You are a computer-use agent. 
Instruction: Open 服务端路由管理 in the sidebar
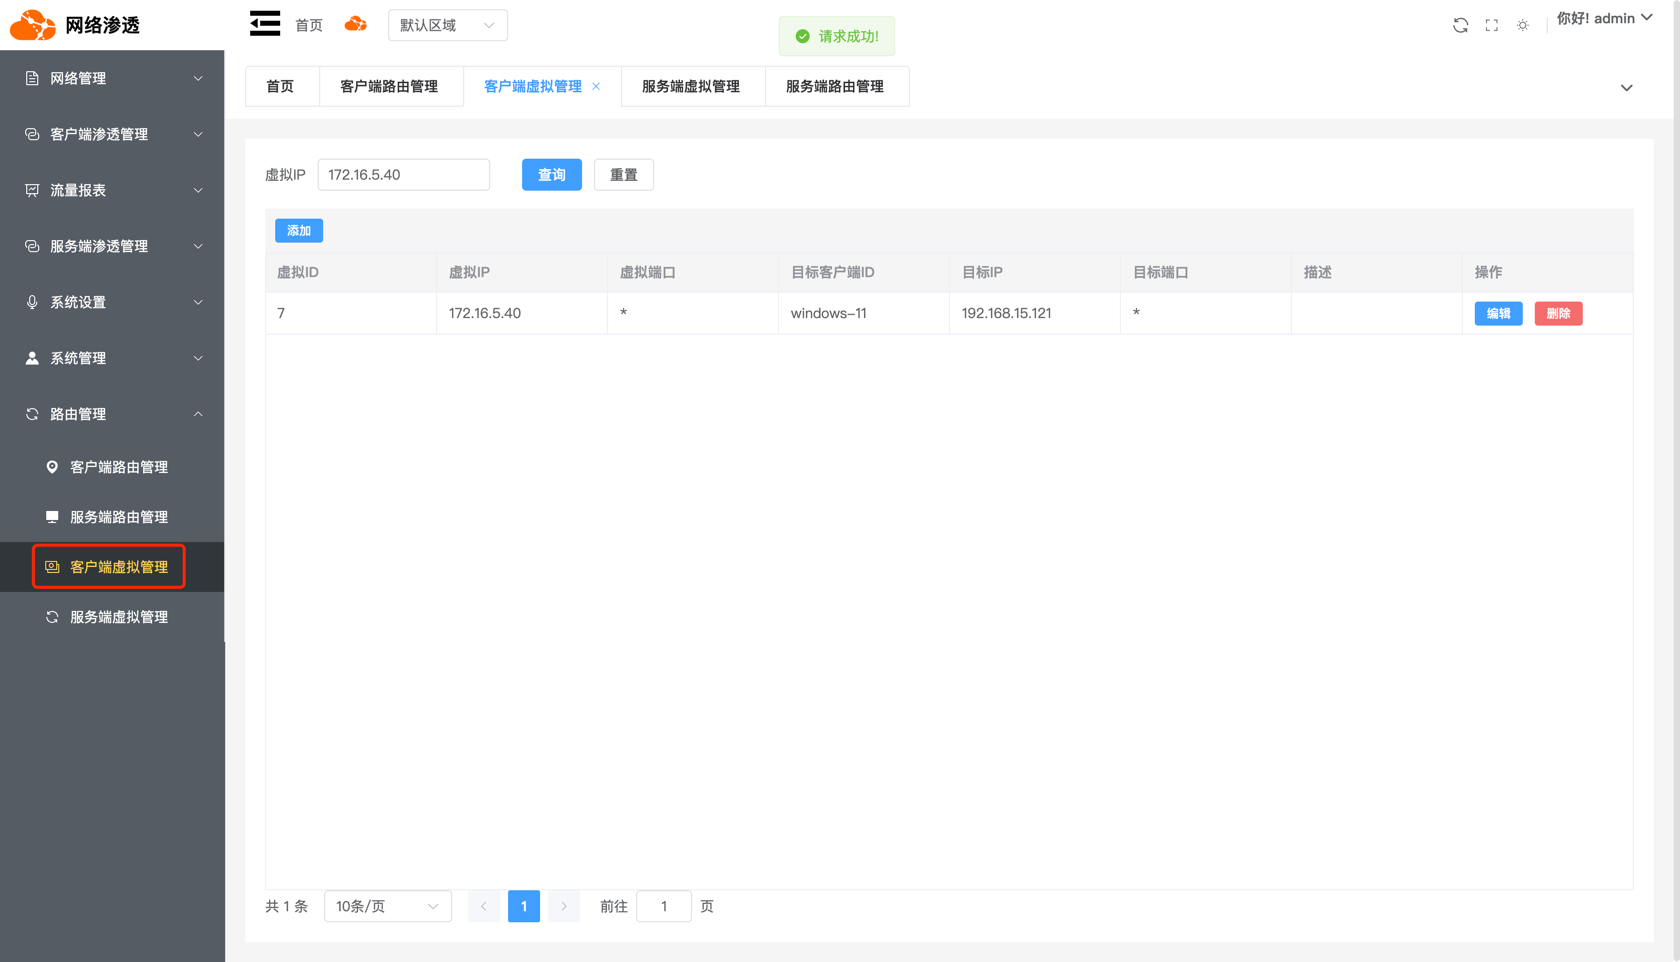coord(118,517)
